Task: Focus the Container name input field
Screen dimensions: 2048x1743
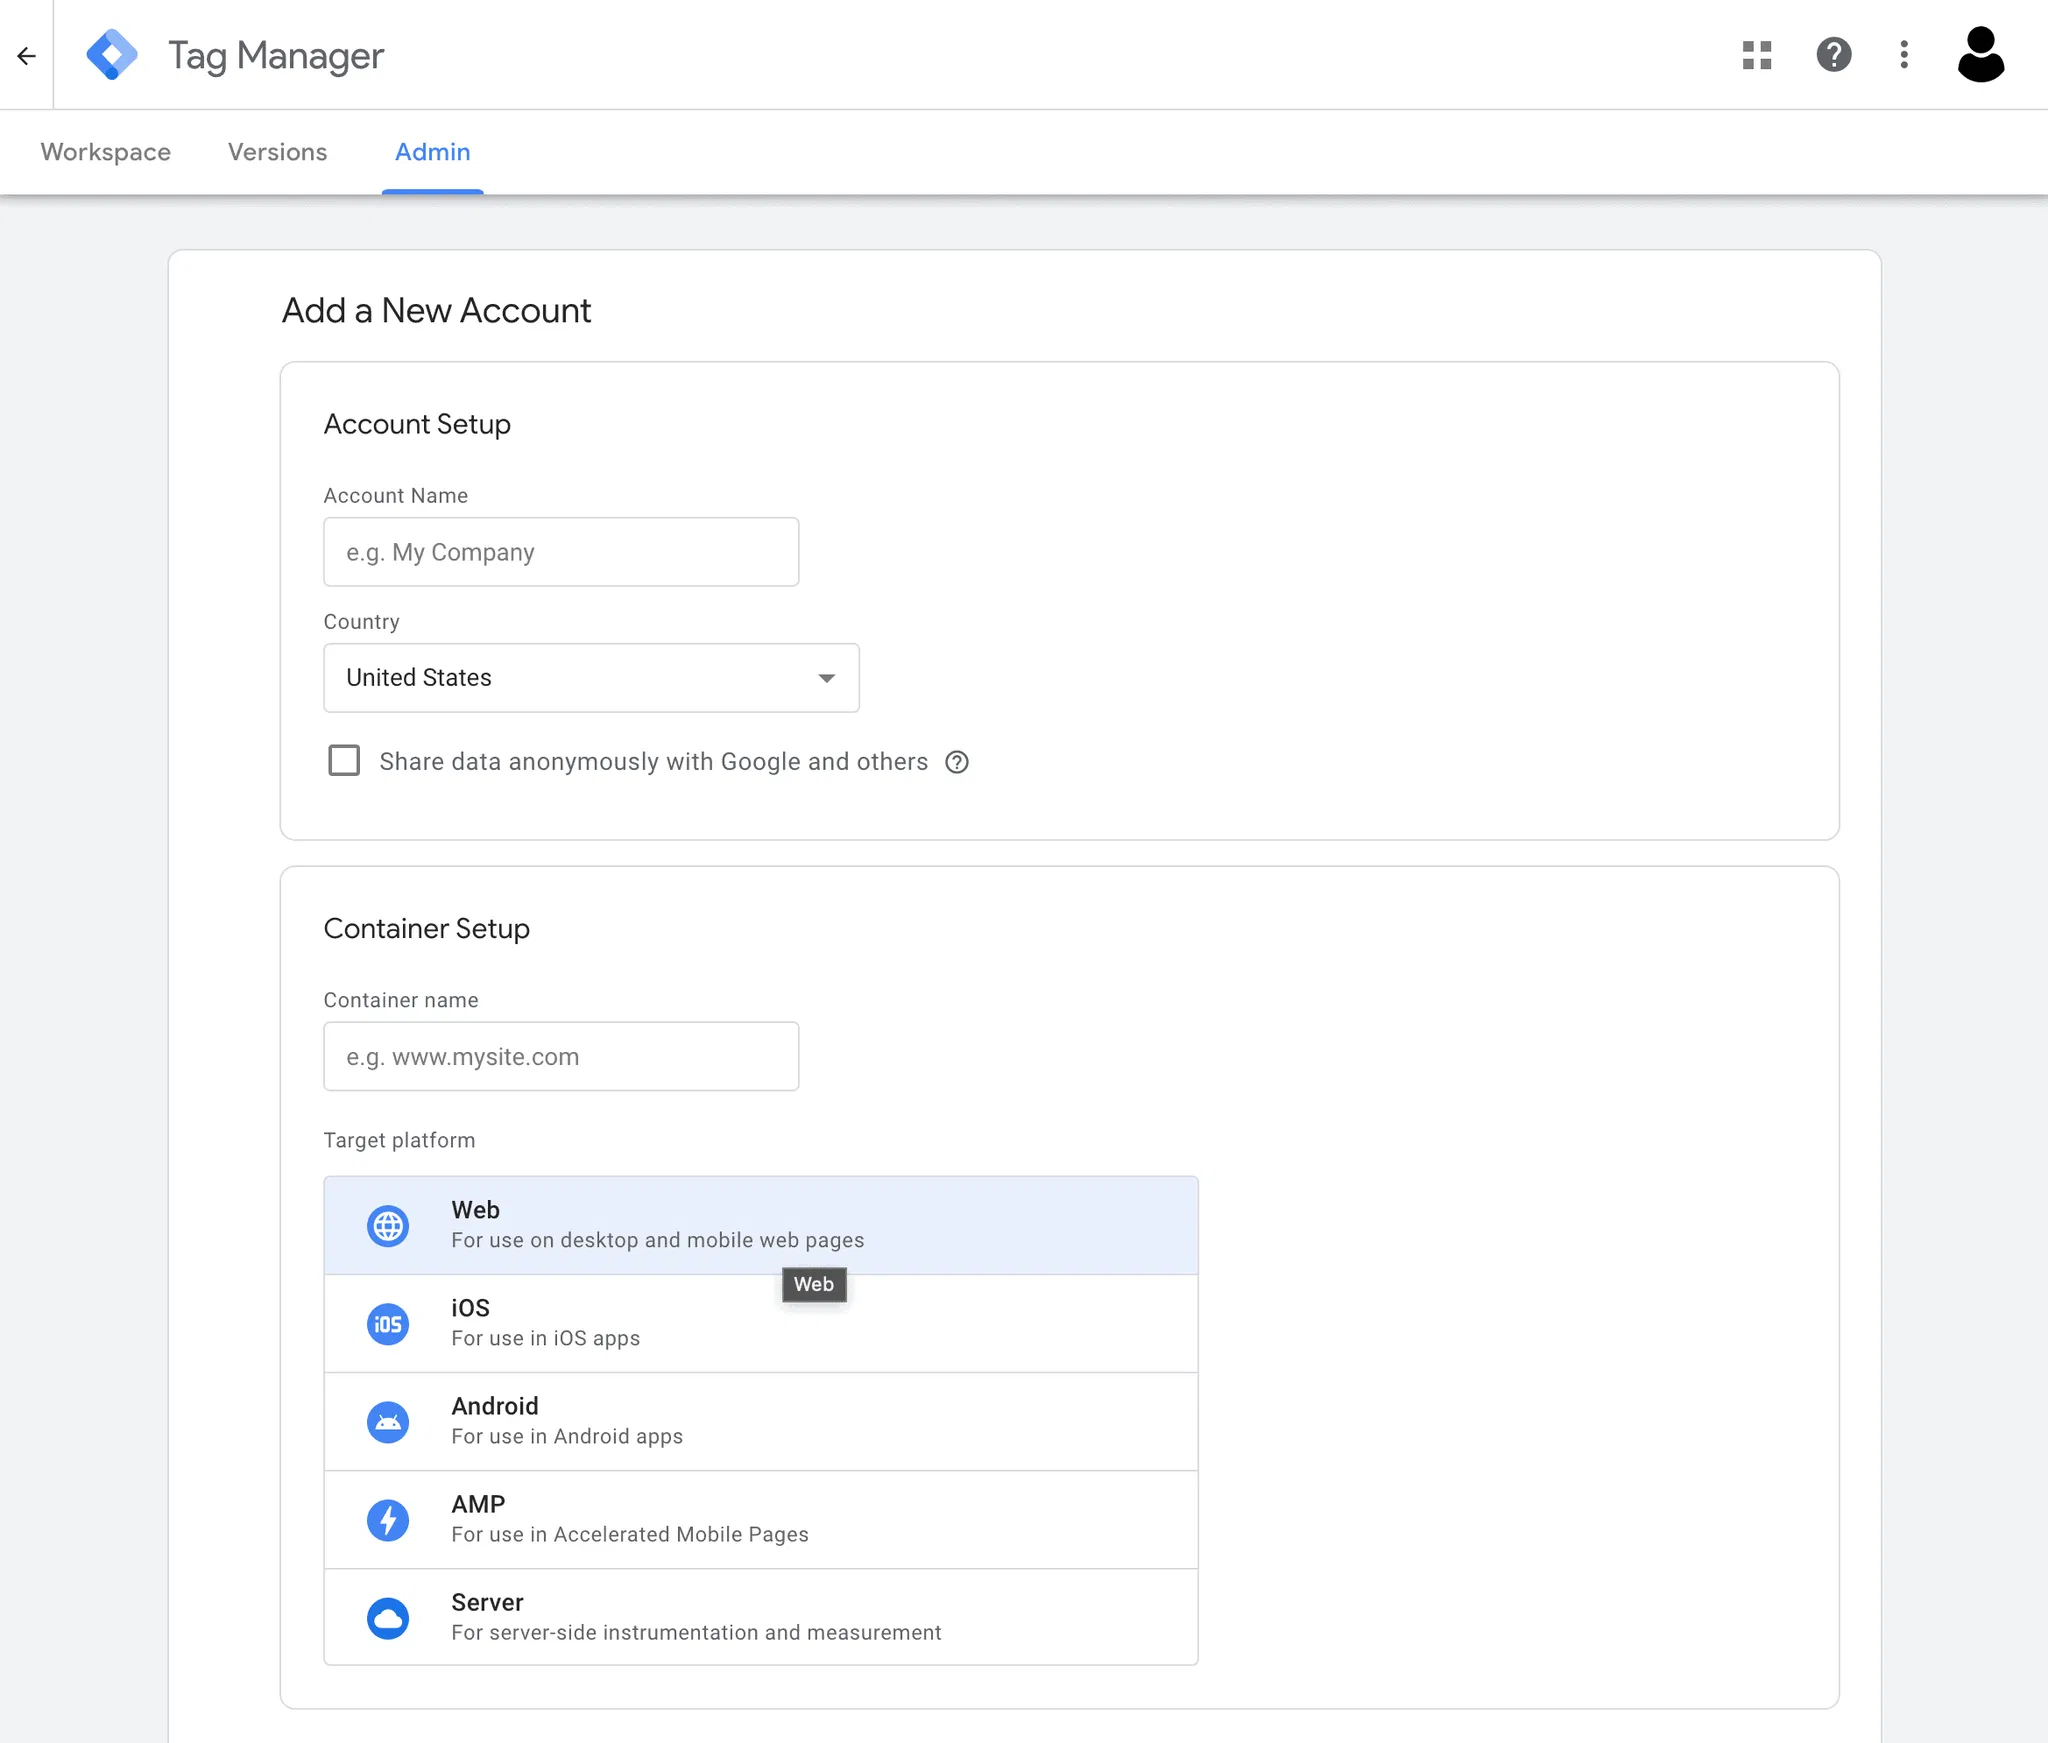Action: pos(561,1057)
